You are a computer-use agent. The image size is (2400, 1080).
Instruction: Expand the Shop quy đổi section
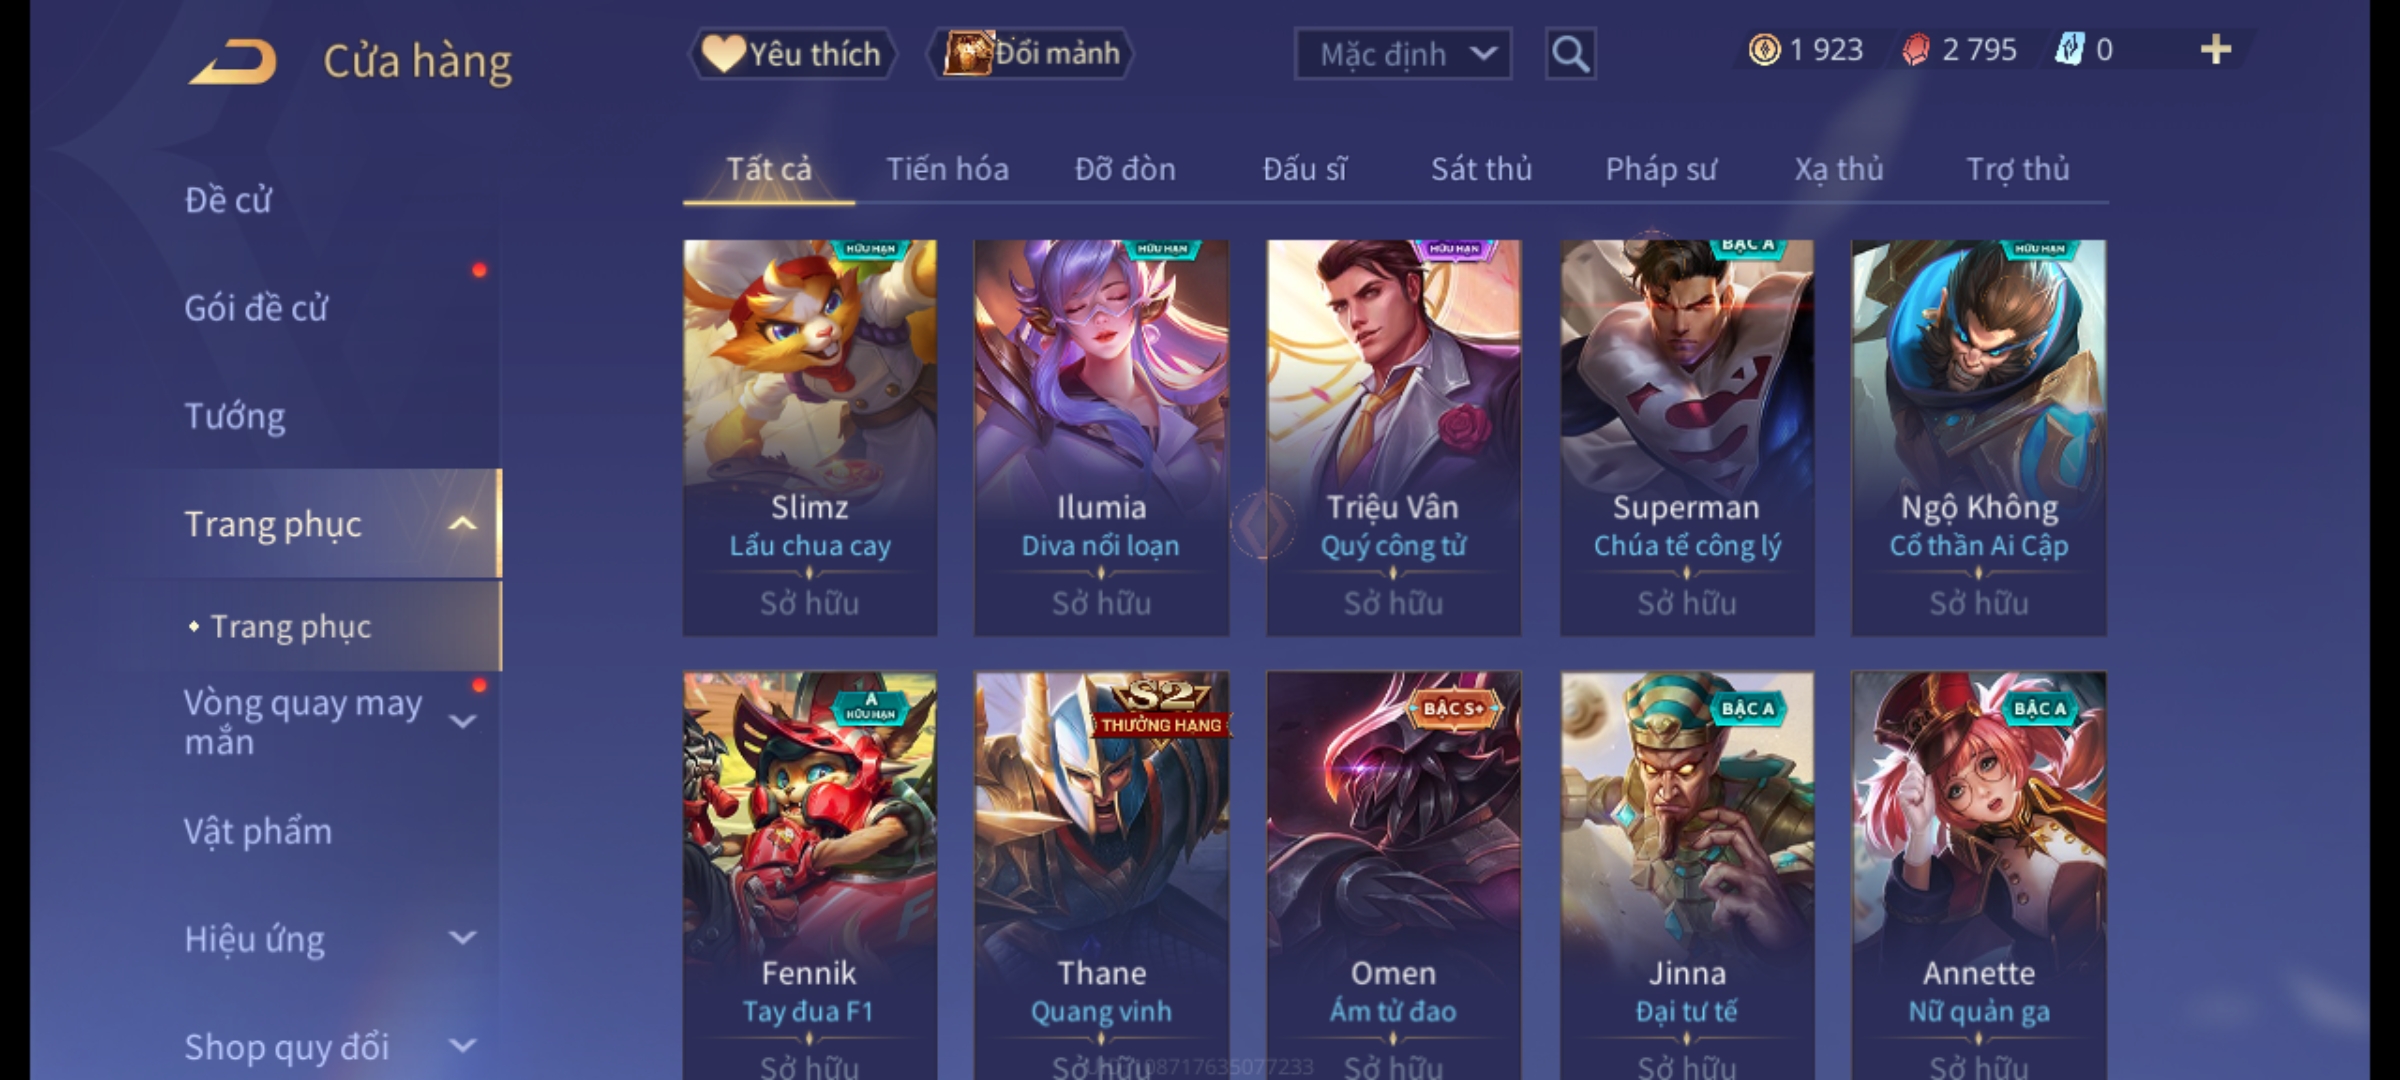(462, 1046)
